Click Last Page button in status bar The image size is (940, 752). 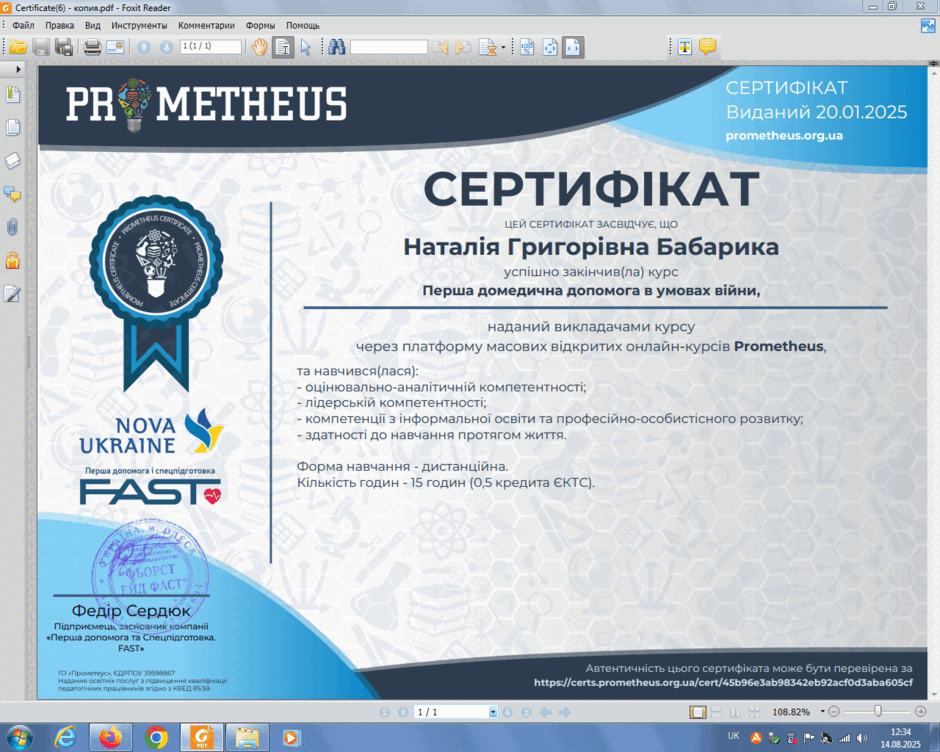[x=526, y=712]
